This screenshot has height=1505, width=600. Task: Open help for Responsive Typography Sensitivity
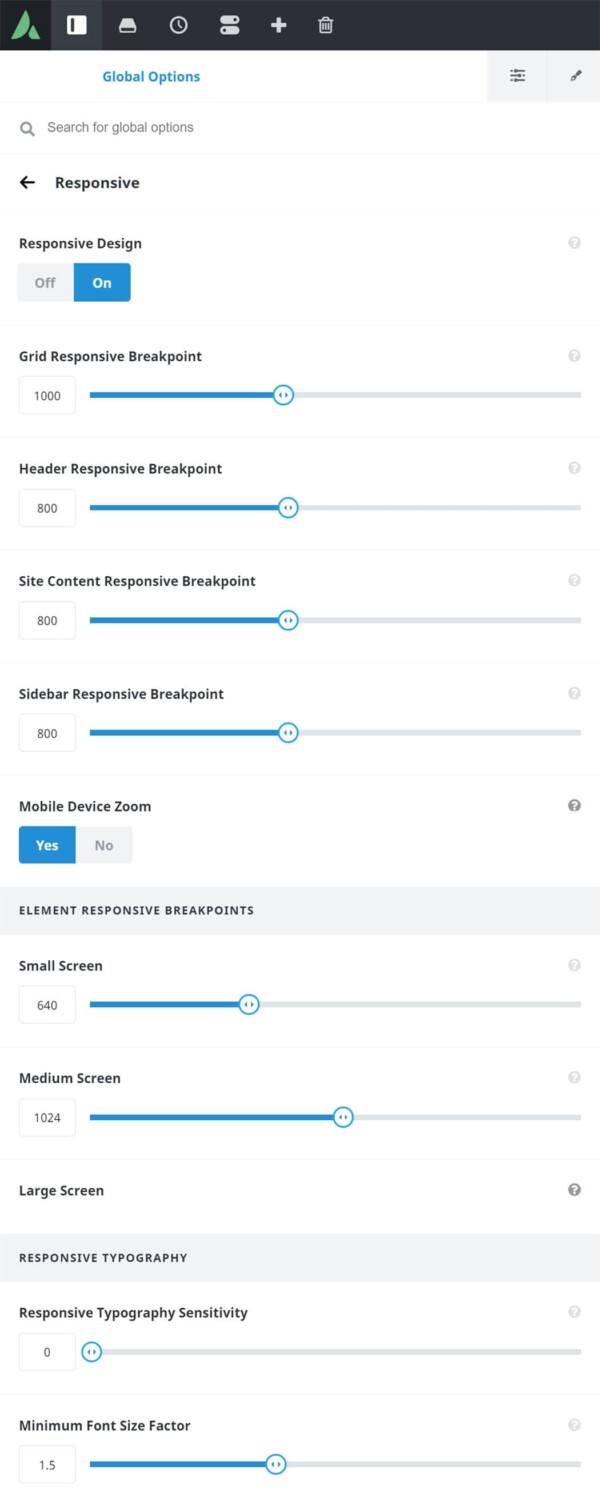tap(575, 1311)
